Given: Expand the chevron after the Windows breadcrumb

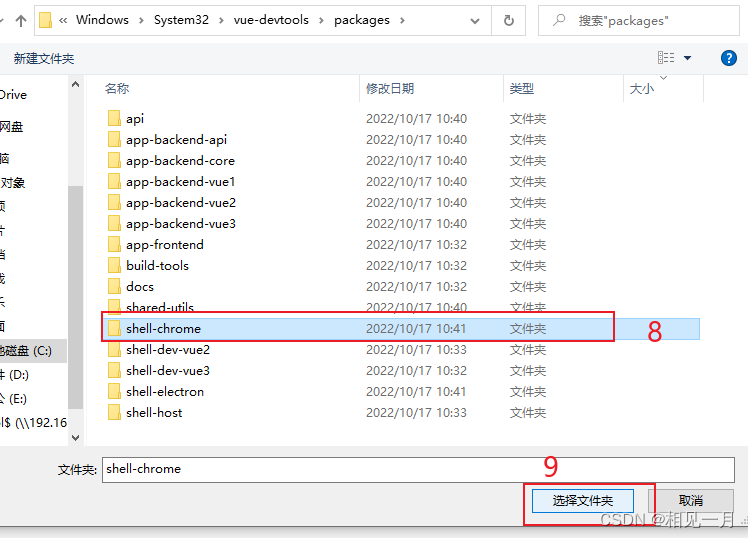Looking at the screenshot, I should [x=141, y=21].
